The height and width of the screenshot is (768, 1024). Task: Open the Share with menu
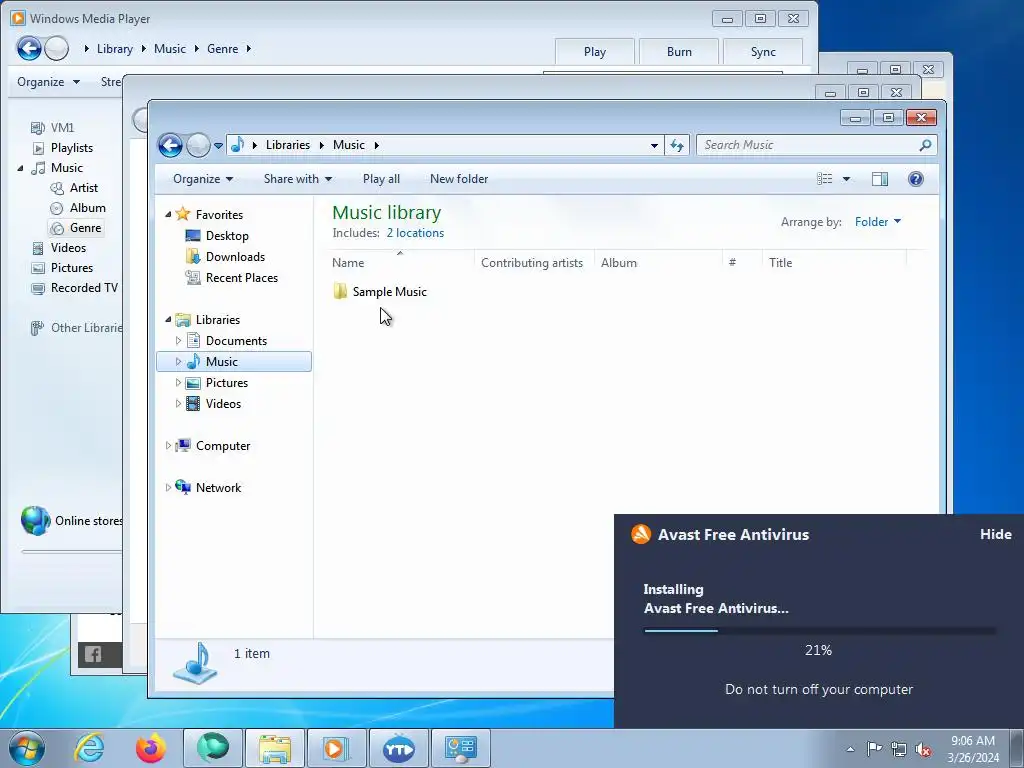click(298, 179)
